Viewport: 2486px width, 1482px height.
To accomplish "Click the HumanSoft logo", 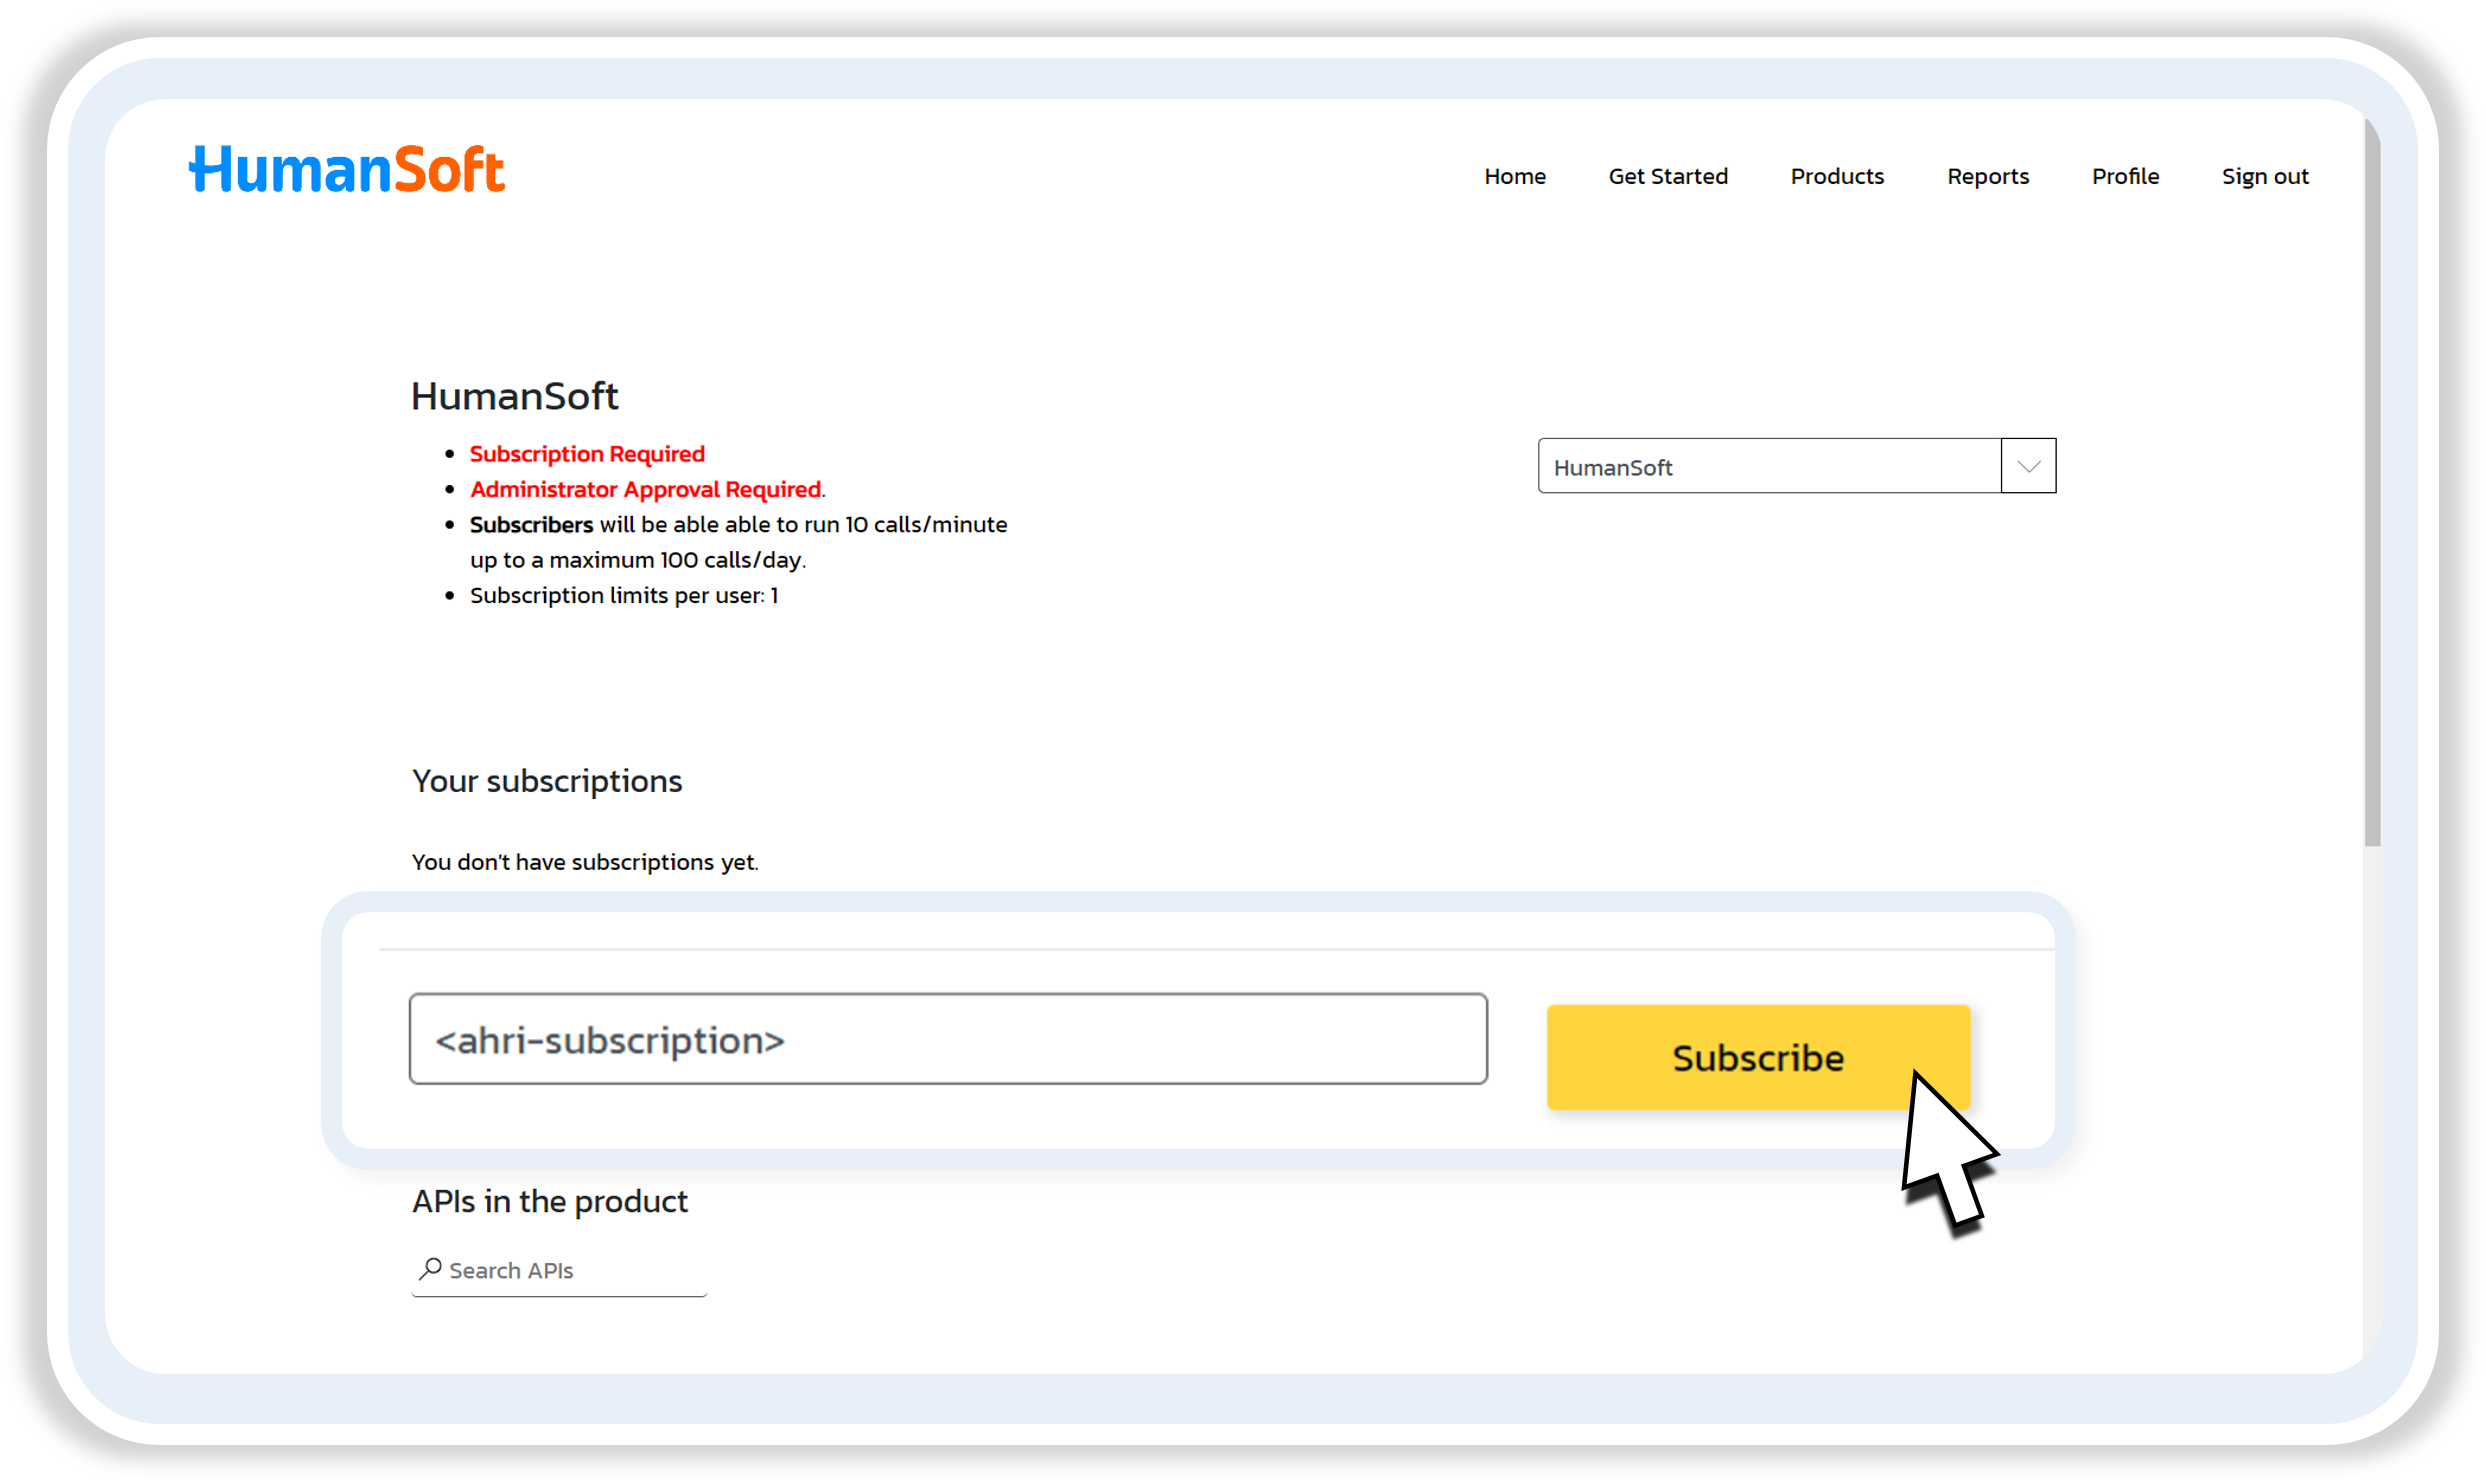I will tap(347, 170).
